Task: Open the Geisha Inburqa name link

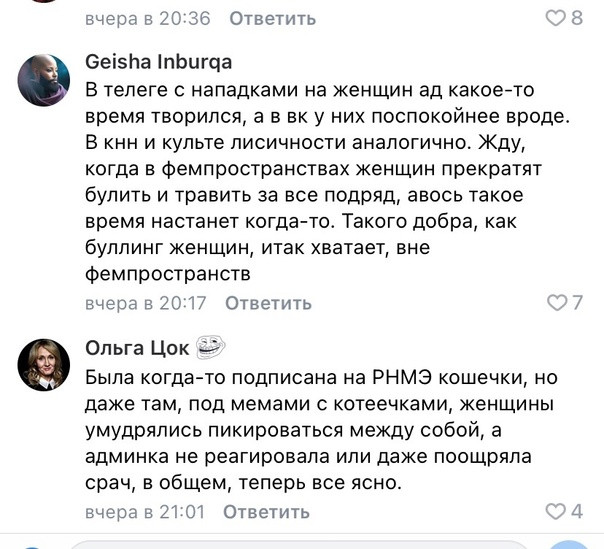Action: pos(159,62)
